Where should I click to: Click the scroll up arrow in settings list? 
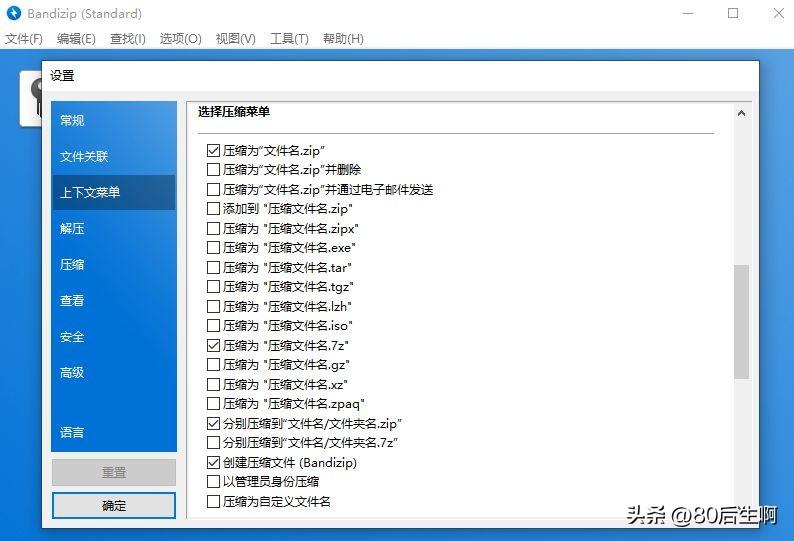(741, 113)
